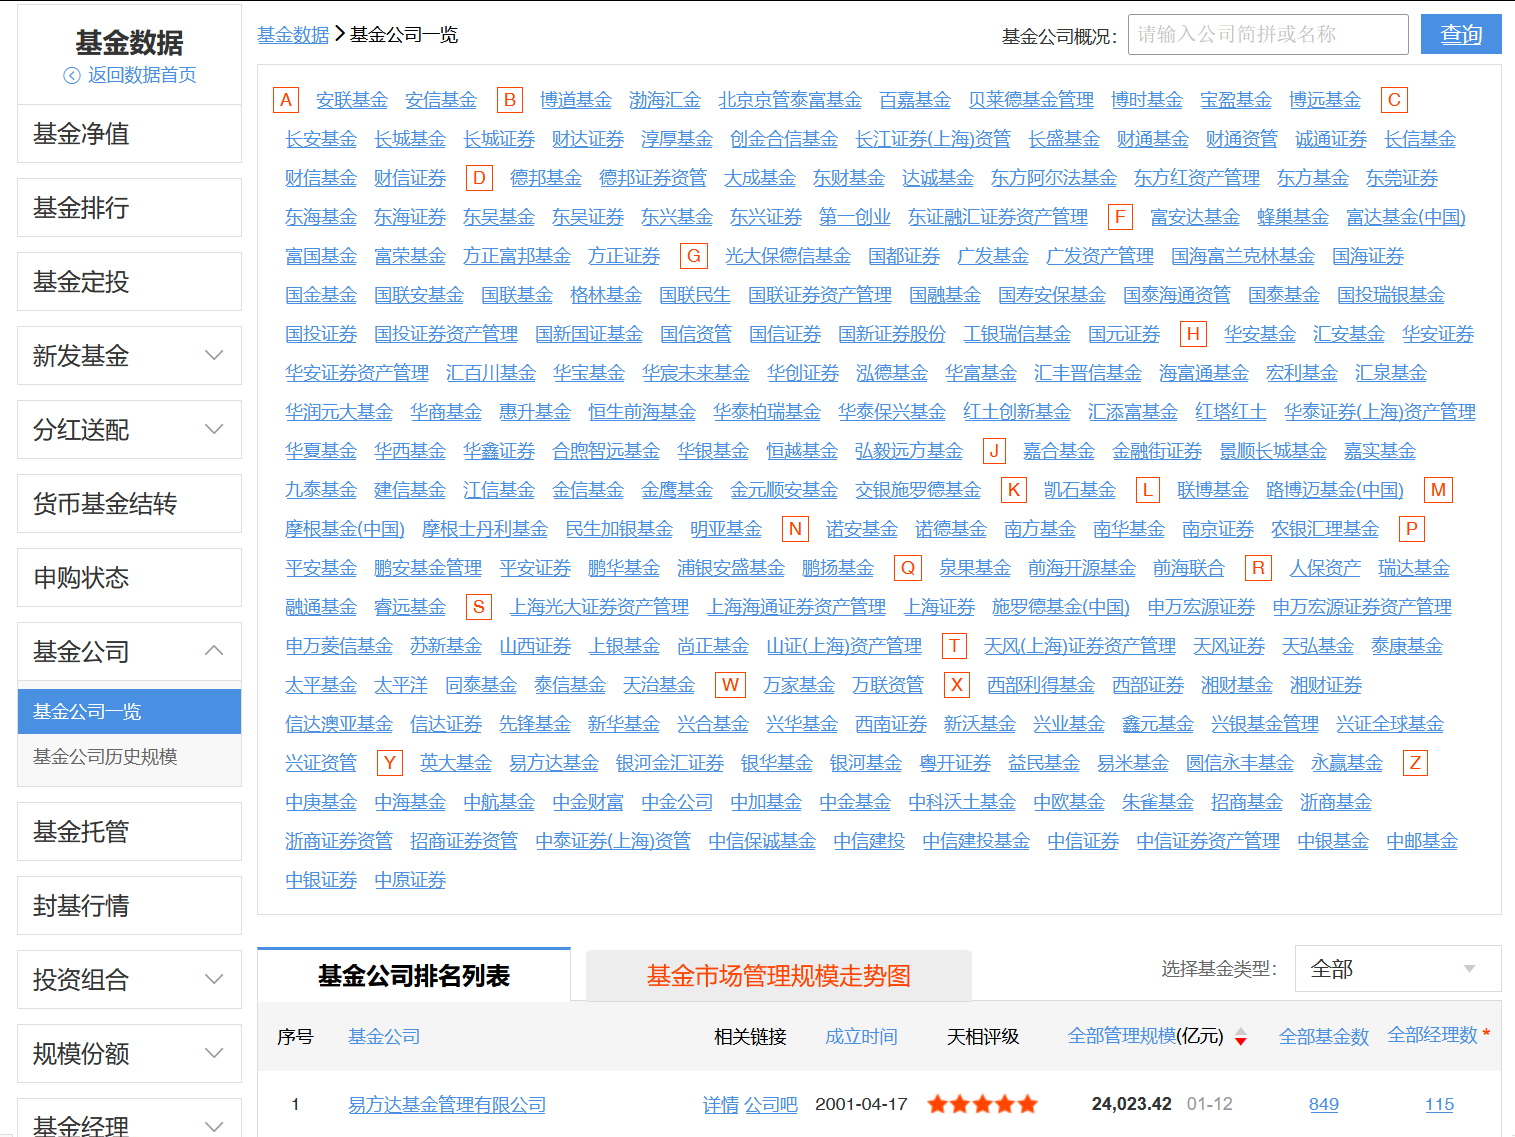The height and width of the screenshot is (1137, 1515).
Task: Open the 全部 fund type dropdown
Action: (1397, 968)
